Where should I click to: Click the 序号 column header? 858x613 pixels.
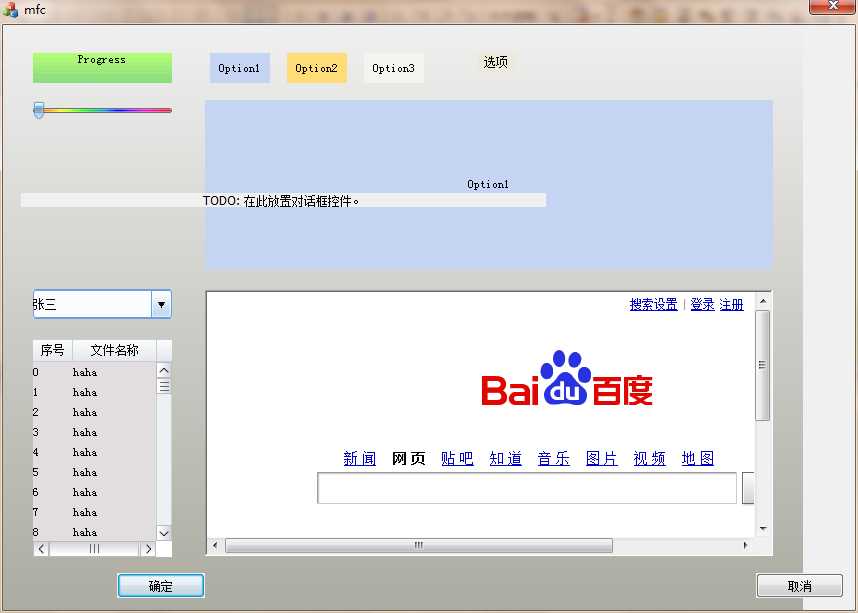pyautogui.click(x=53, y=350)
